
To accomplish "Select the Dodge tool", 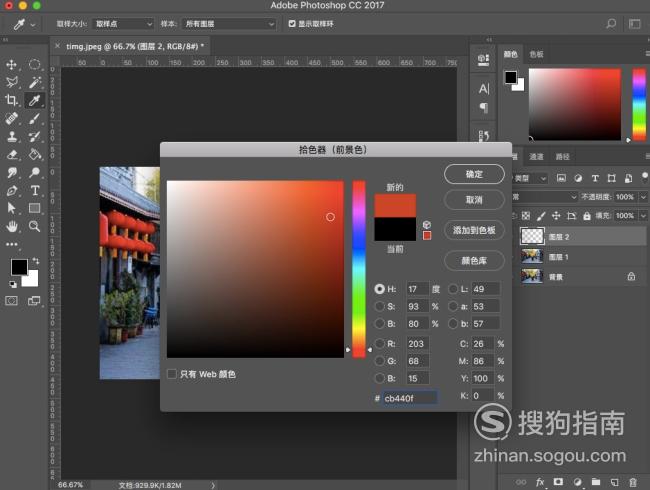I will click(x=34, y=172).
